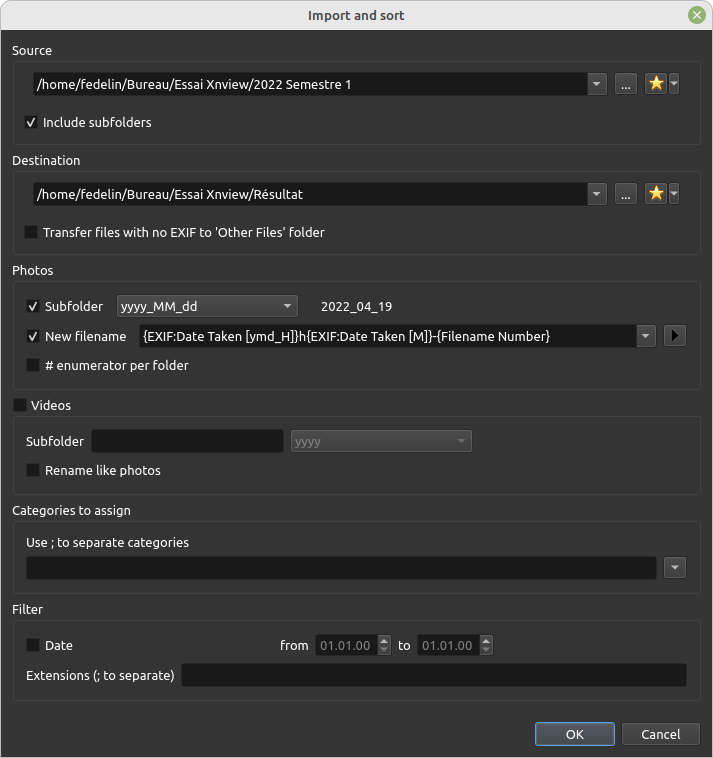713x758 pixels.
Task: Expand the Source path dropdown
Action: (597, 84)
